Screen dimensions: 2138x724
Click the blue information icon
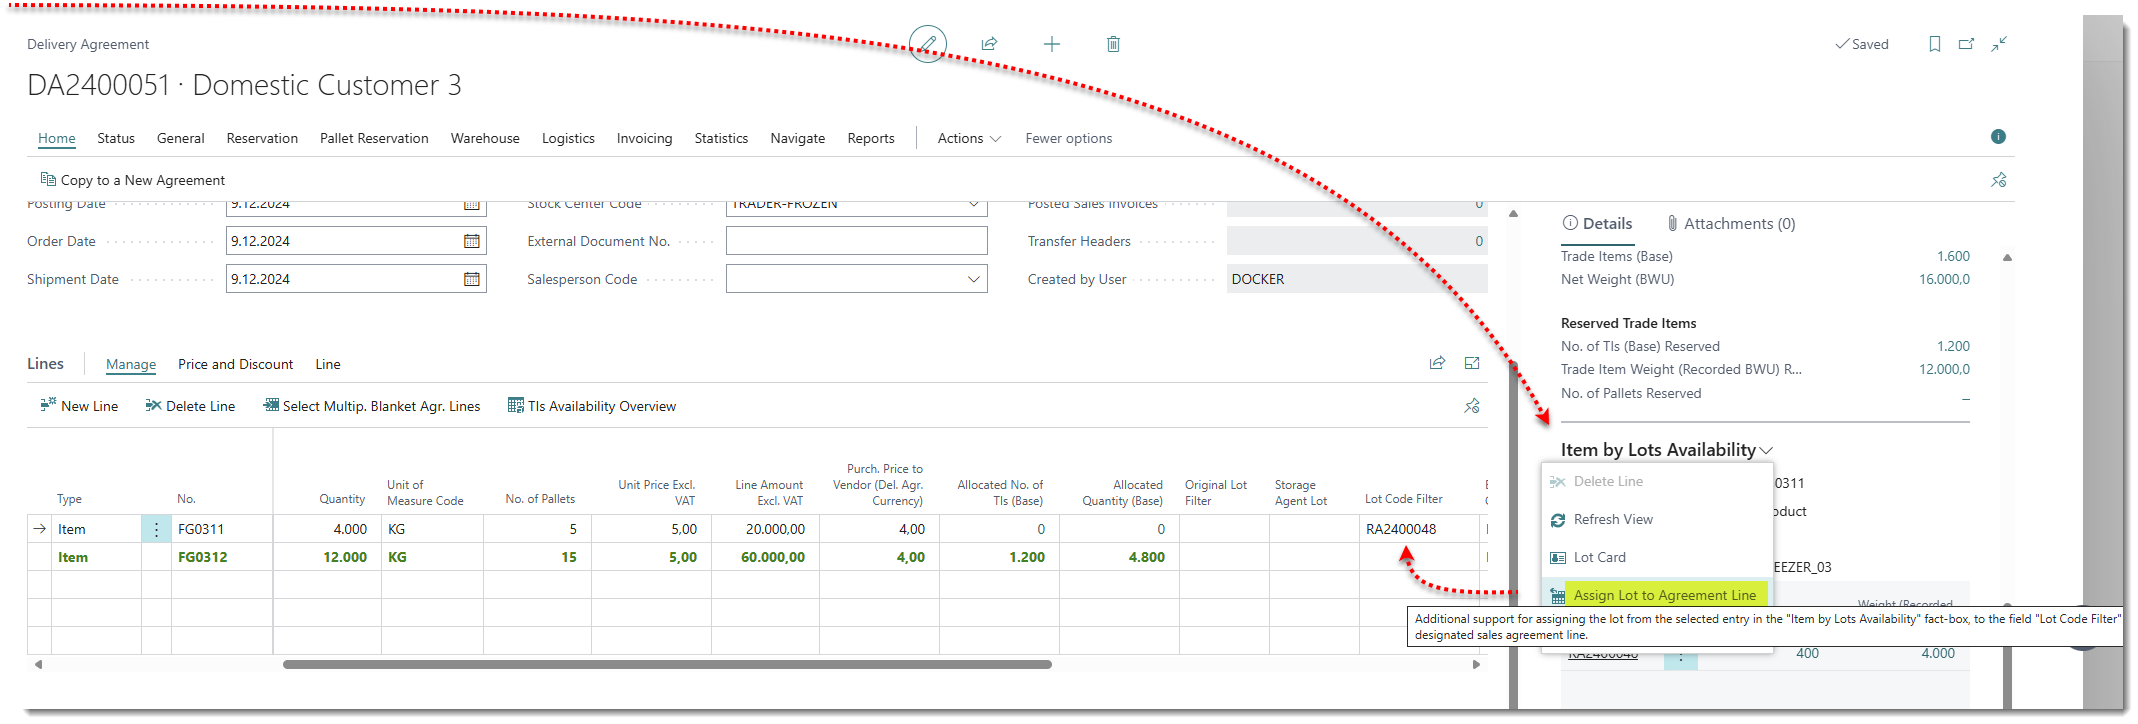pos(1997,137)
